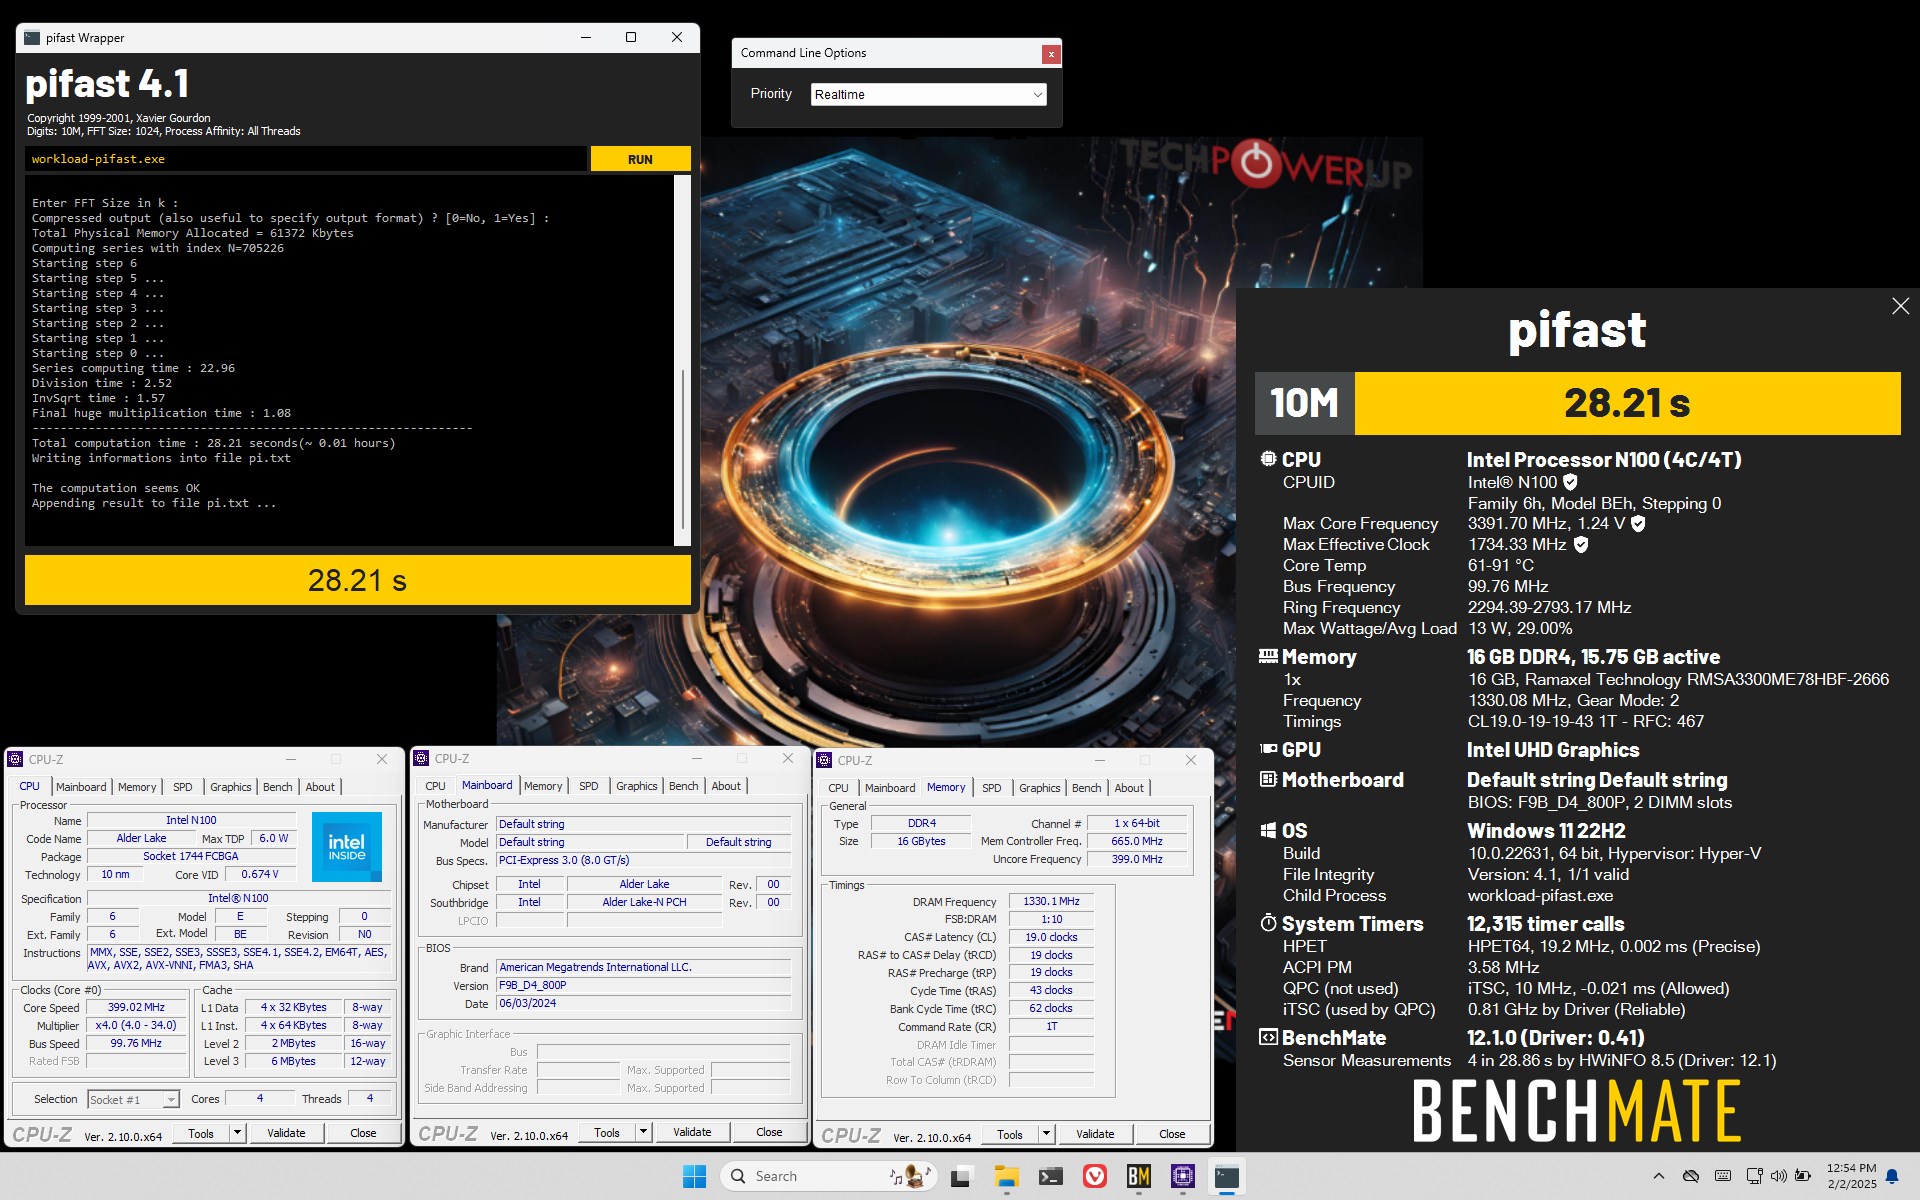Click CPU-Z title icon in first window
Screen dimensions: 1920x1200
(16, 759)
